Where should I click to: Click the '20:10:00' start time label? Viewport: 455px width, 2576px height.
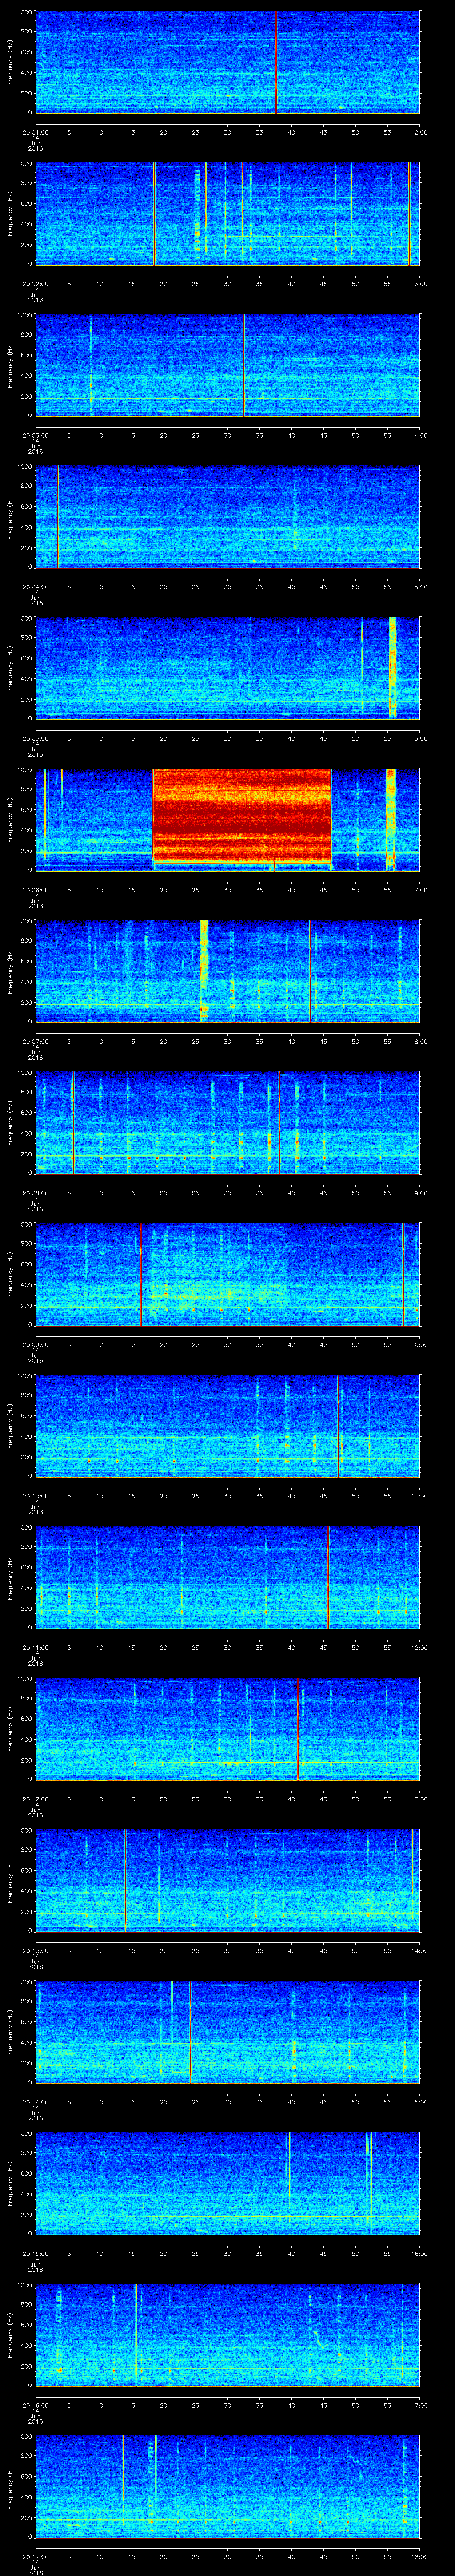click(x=35, y=1495)
